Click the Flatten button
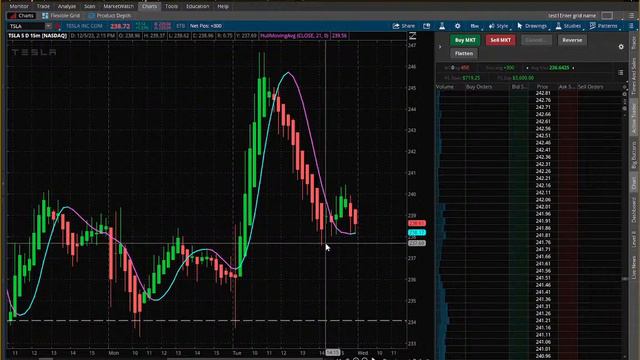 [464, 53]
